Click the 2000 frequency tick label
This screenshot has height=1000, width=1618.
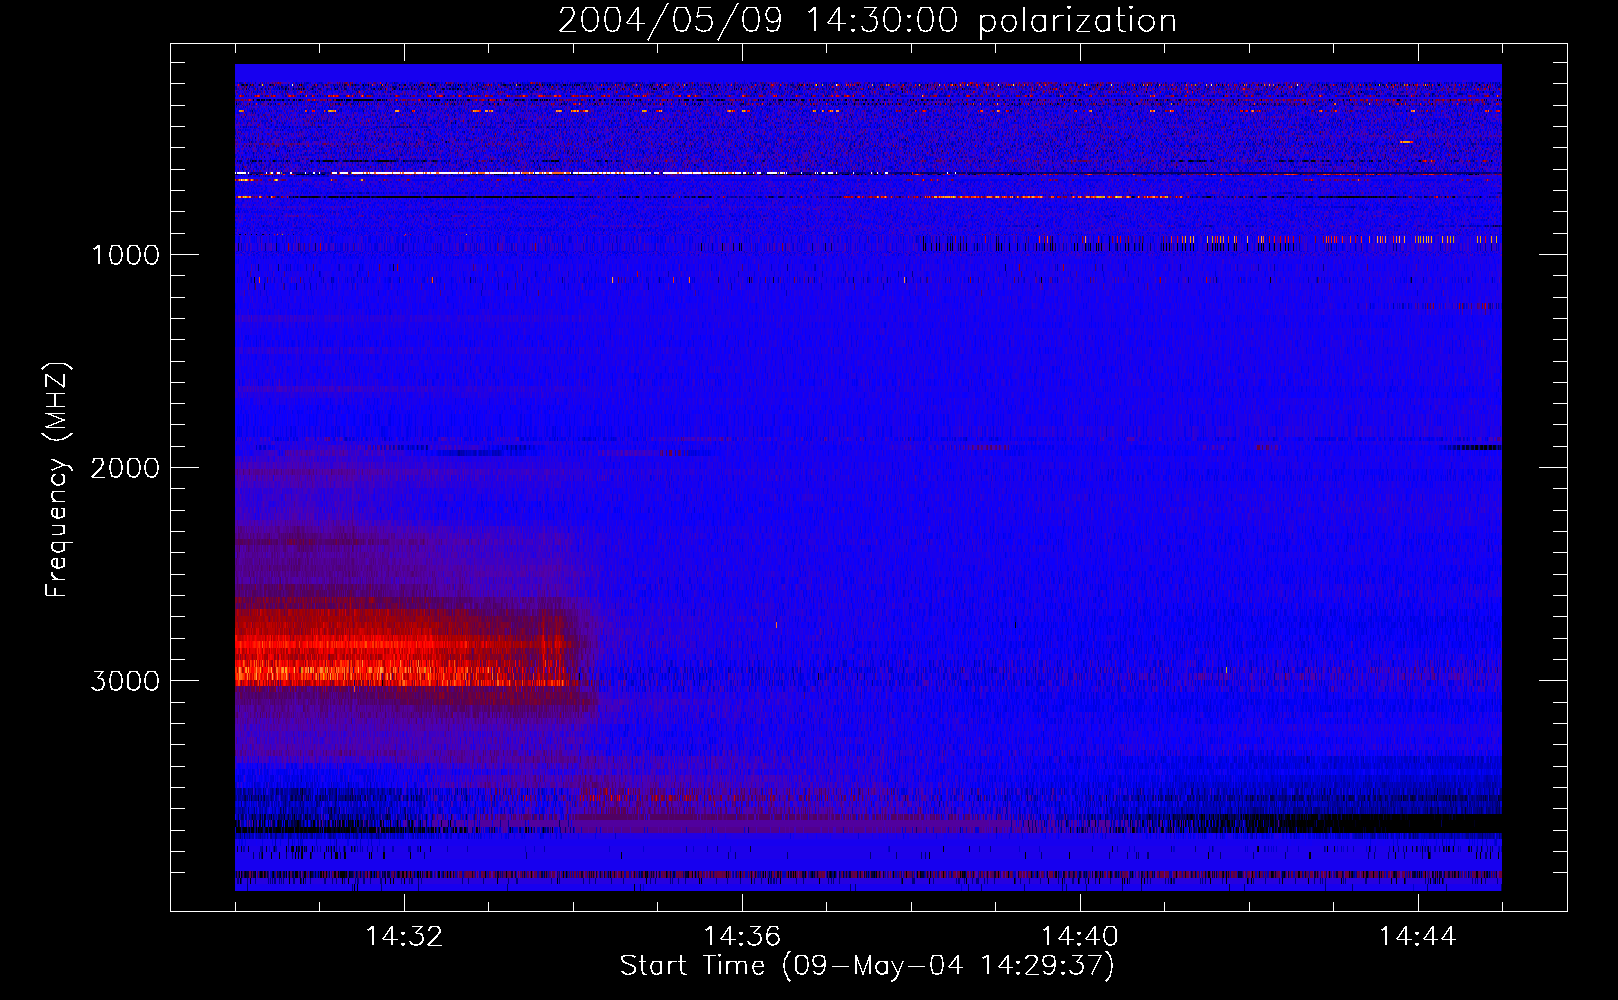(125, 468)
